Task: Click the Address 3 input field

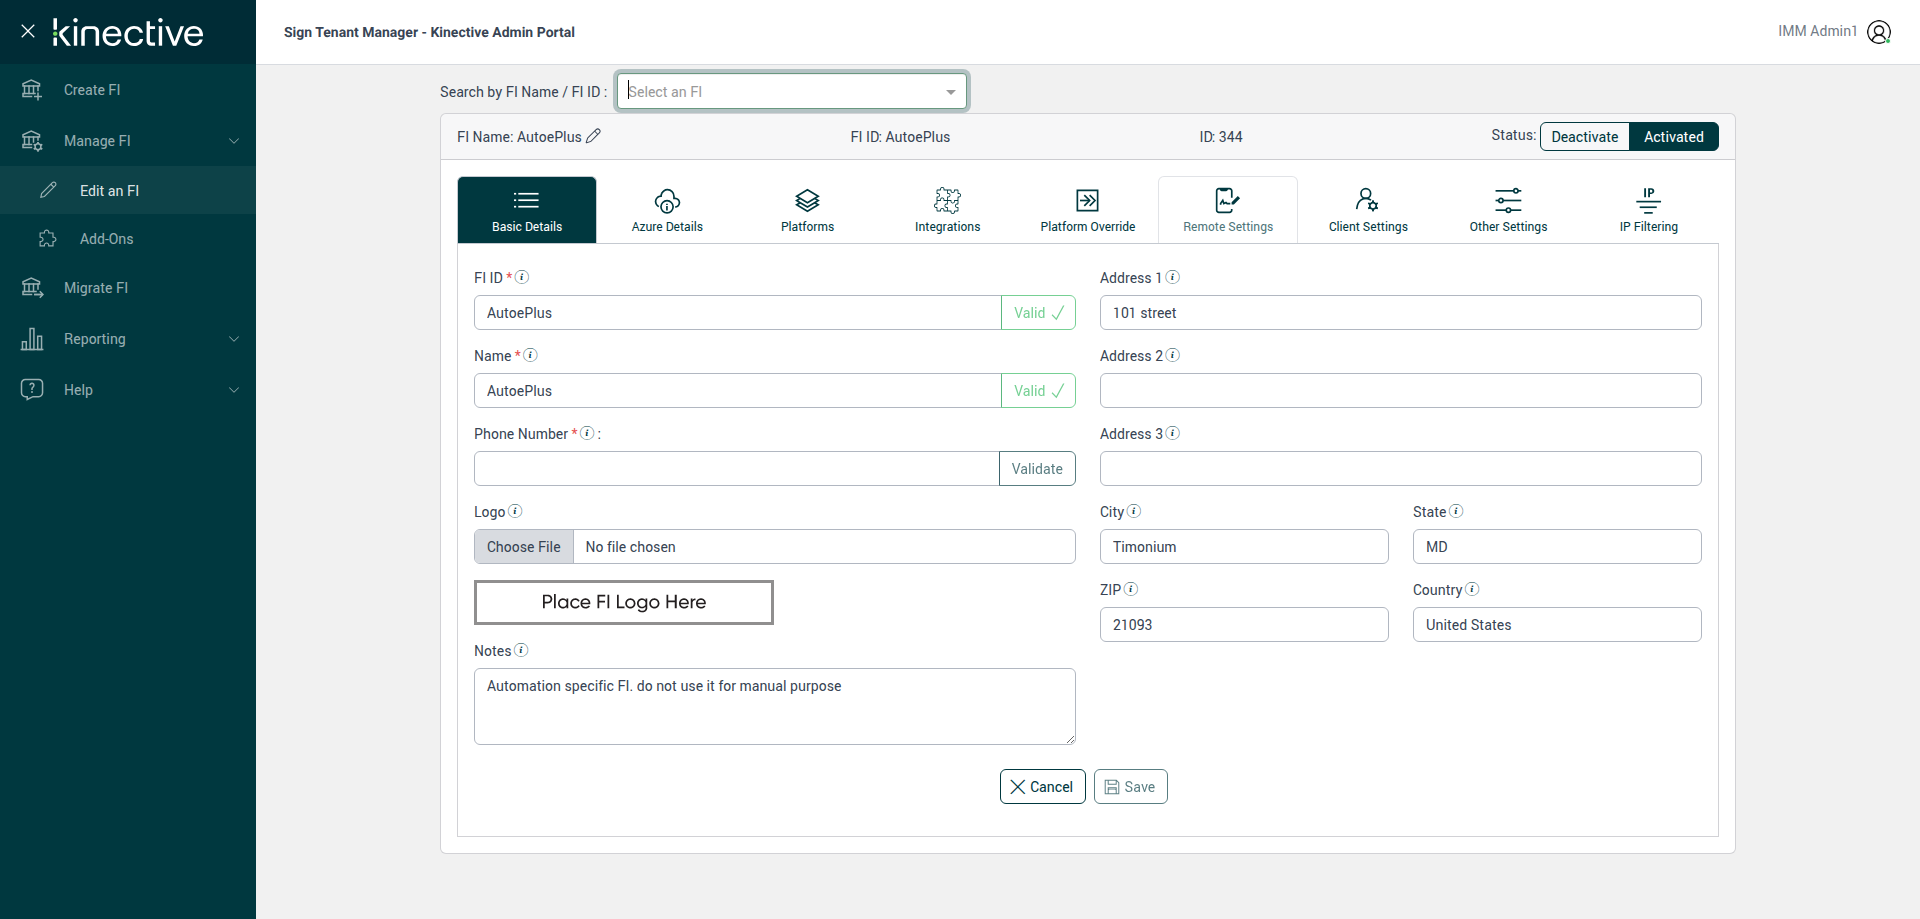Action: (x=1400, y=469)
